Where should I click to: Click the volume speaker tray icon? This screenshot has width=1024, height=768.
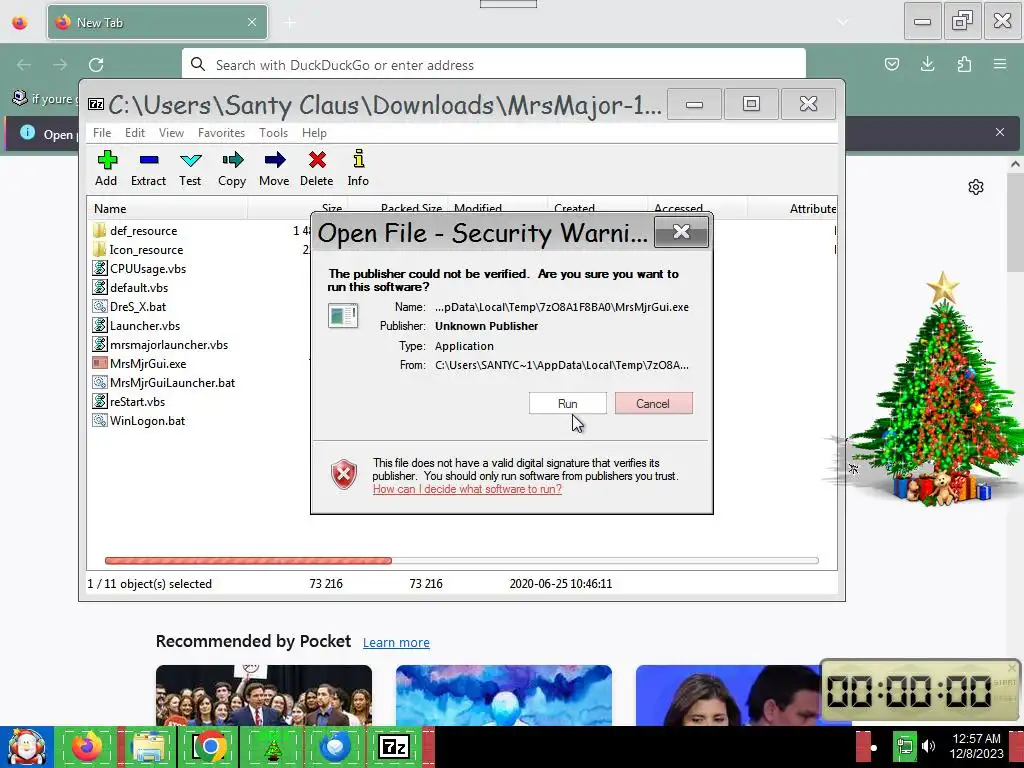pyautogui.click(x=929, y=746)
